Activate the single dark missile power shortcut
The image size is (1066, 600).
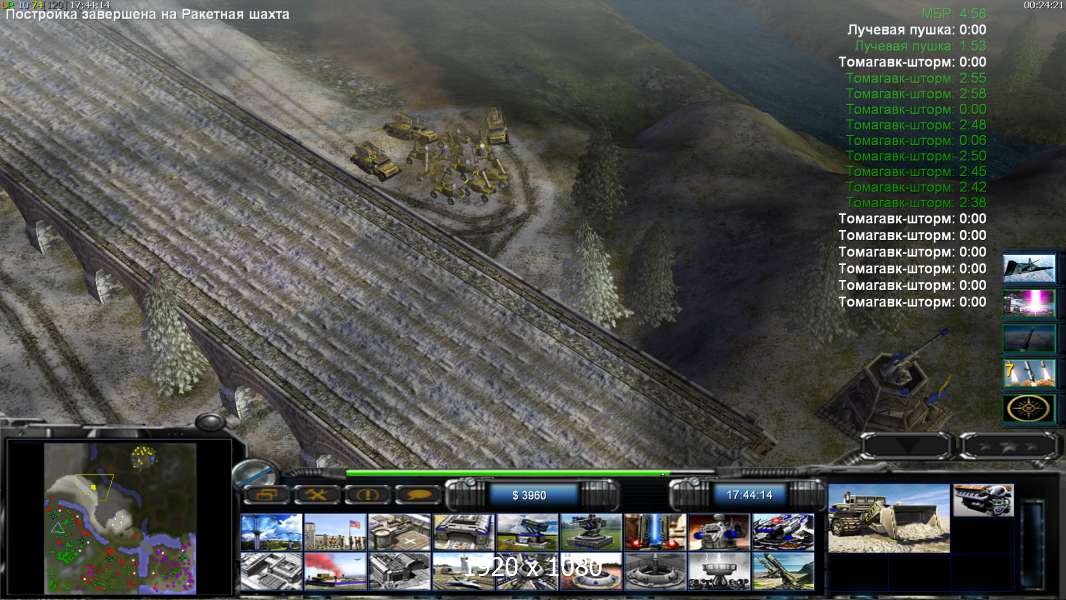(1029, 338)
